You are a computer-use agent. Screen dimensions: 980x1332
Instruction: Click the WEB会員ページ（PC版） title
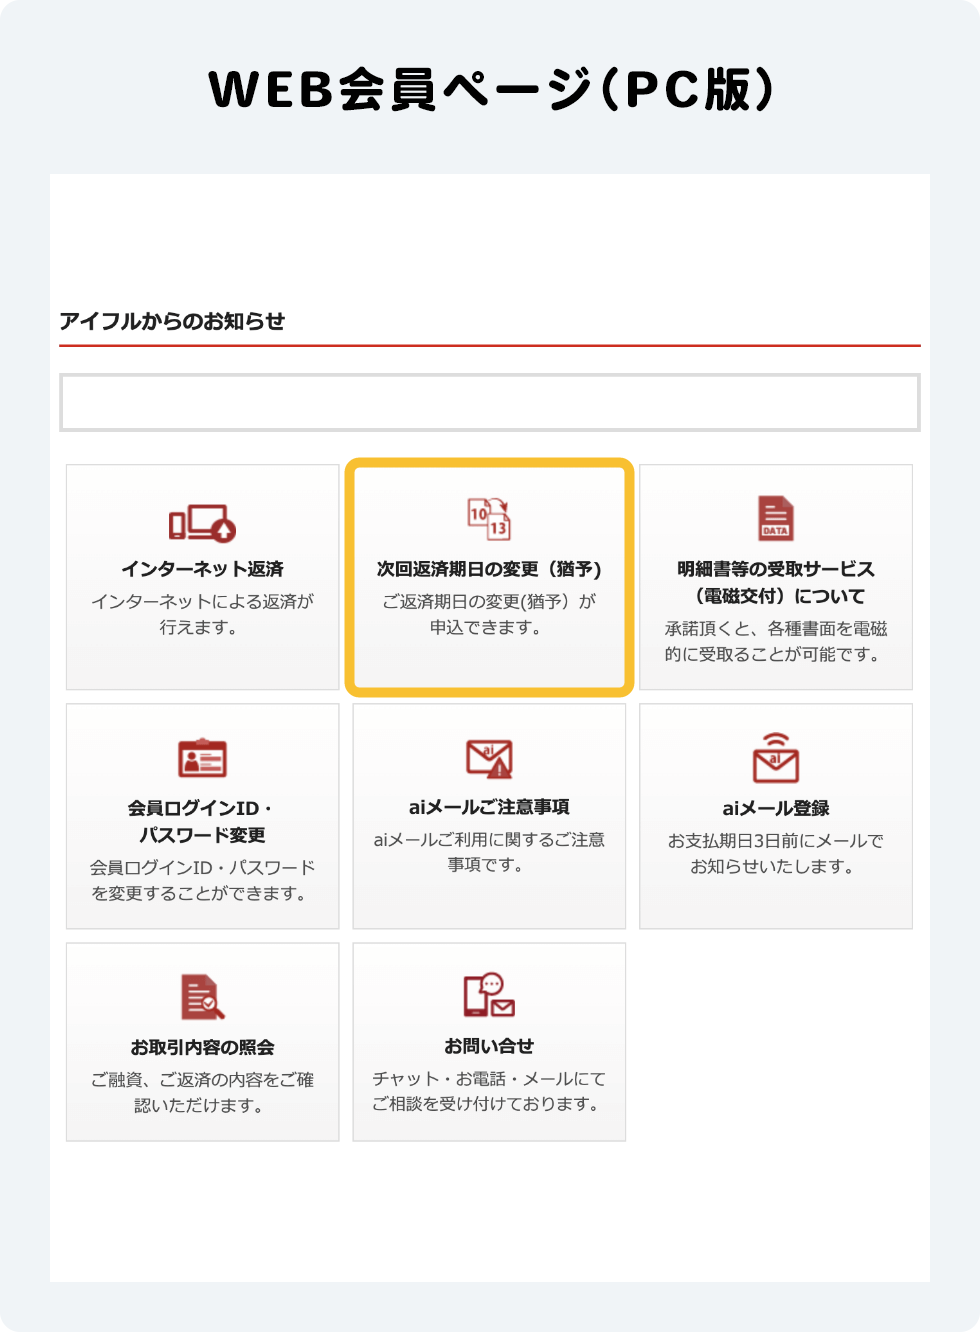[x=490, y=89]
